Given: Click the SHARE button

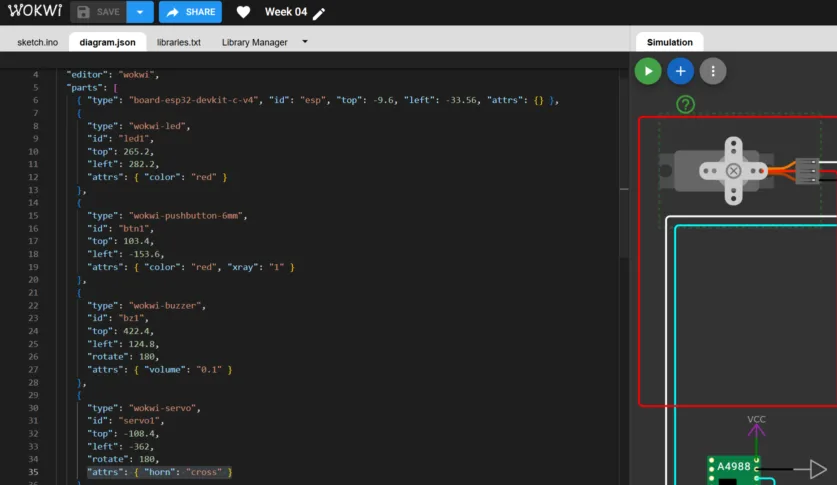Looking at the screenshot, I should click(190, 12).
